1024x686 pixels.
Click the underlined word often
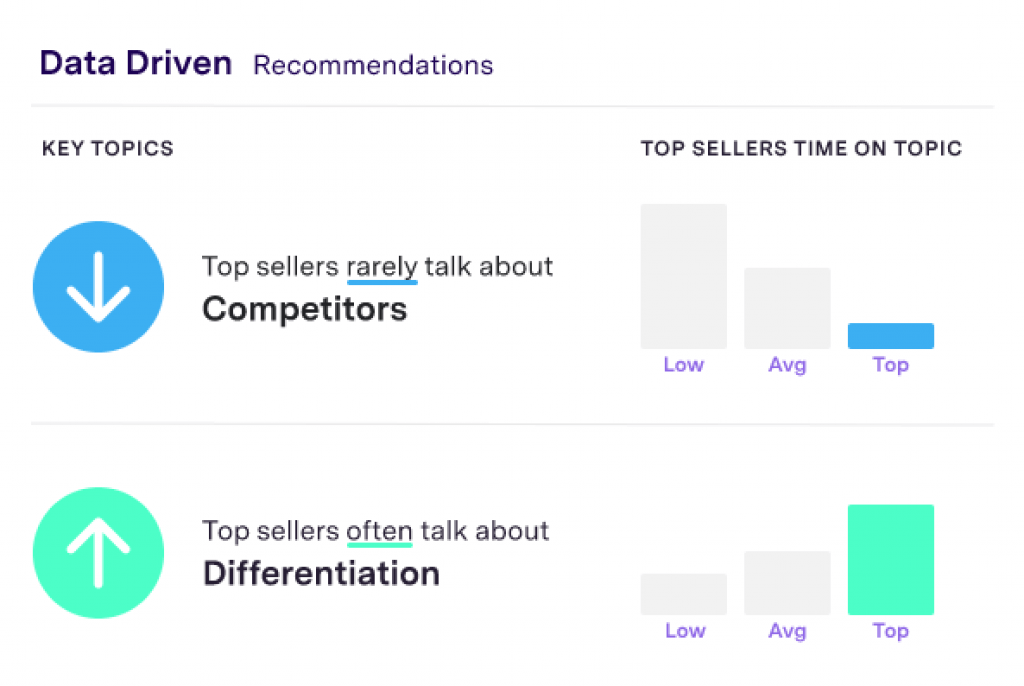coord(379,531)
